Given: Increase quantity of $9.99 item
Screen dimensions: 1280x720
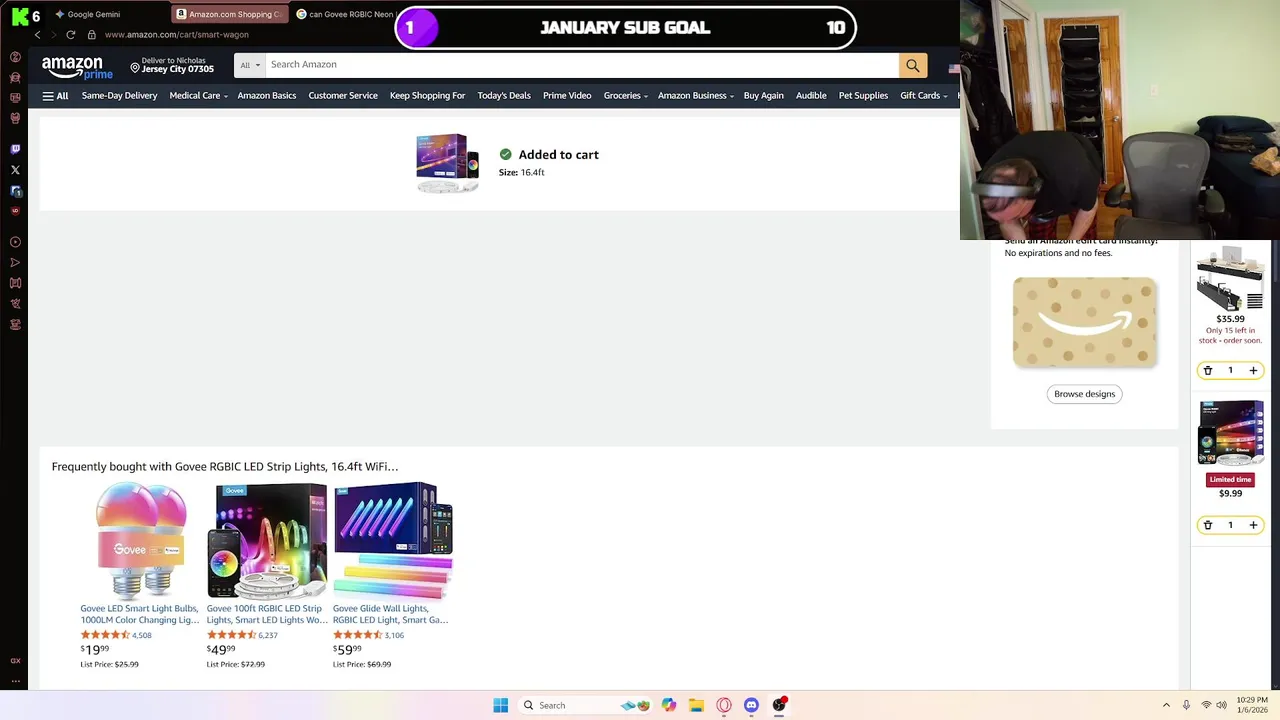Looking at the screenshot, I should point(1253,525).
